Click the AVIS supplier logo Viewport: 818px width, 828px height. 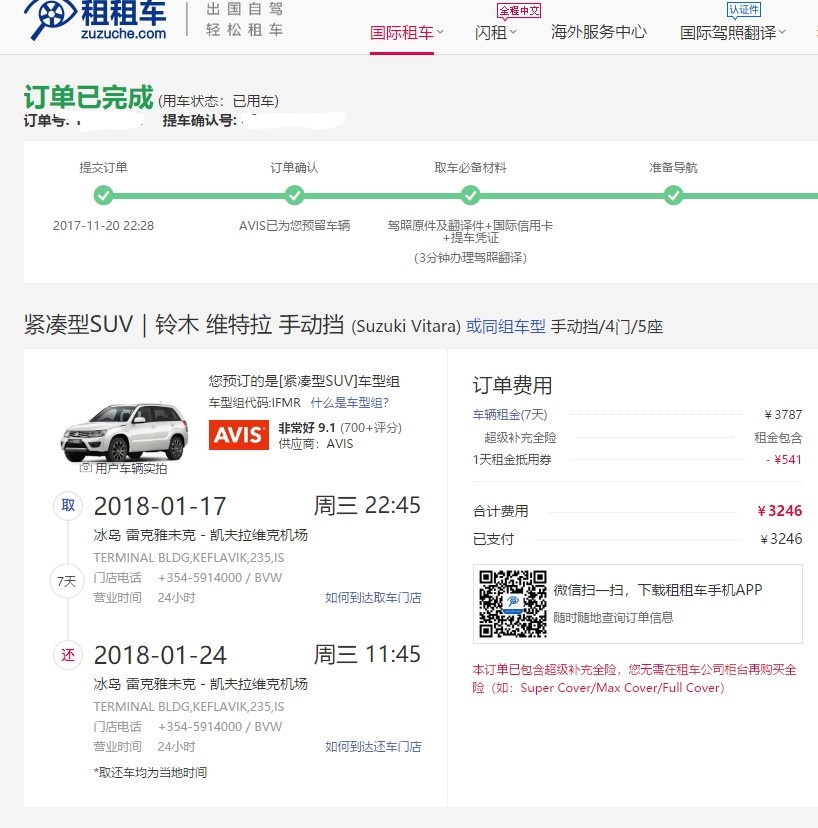(238, 435)
